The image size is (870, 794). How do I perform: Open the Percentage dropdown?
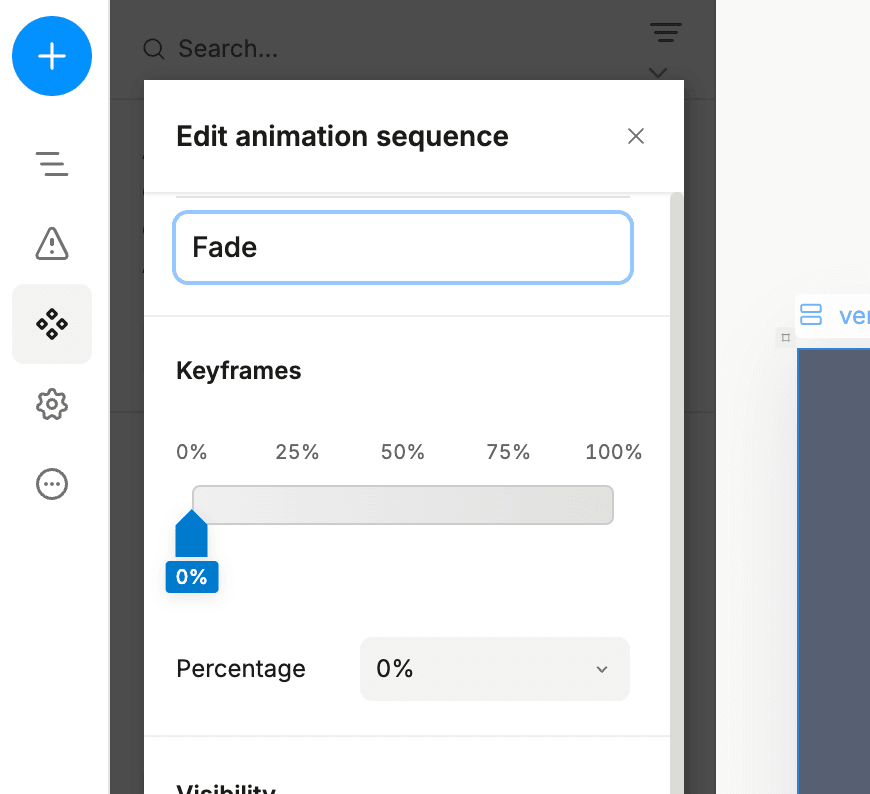(x=600, y=669)
